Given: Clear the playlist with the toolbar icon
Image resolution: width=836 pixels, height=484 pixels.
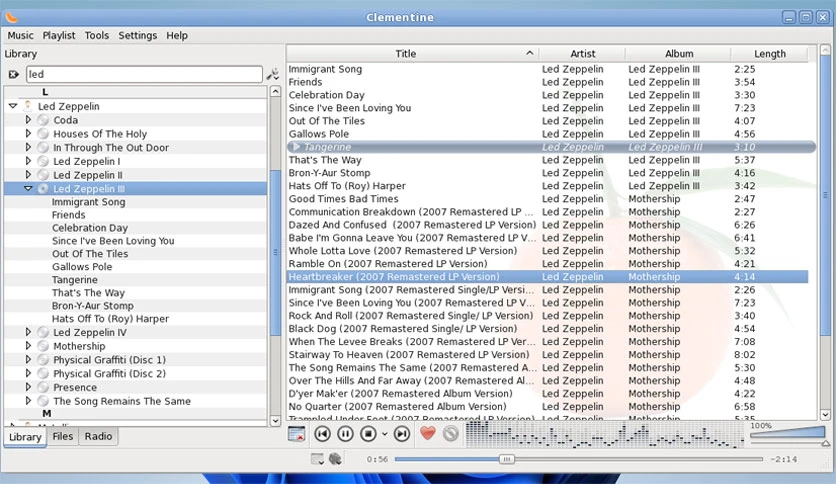Looking at the screenshot, I should point(296,434).
